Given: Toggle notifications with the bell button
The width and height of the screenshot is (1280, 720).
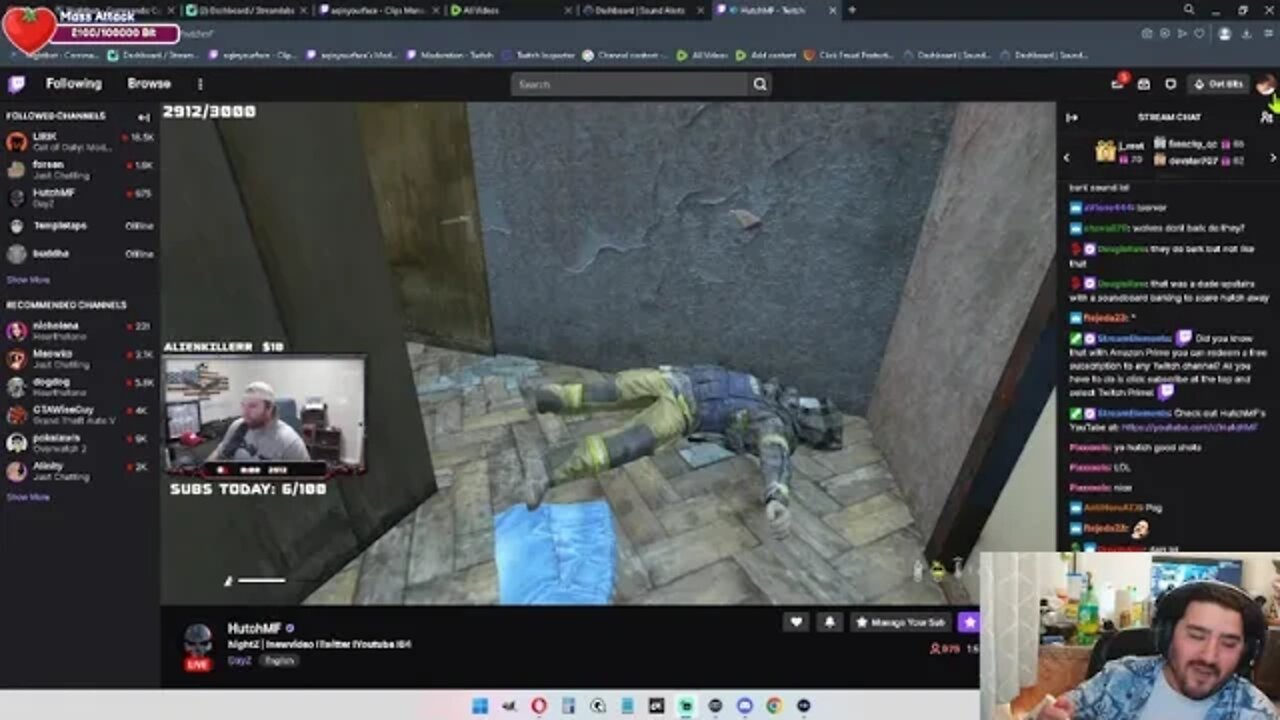Looking at the screenshot, I should click(x=829, y=622).
